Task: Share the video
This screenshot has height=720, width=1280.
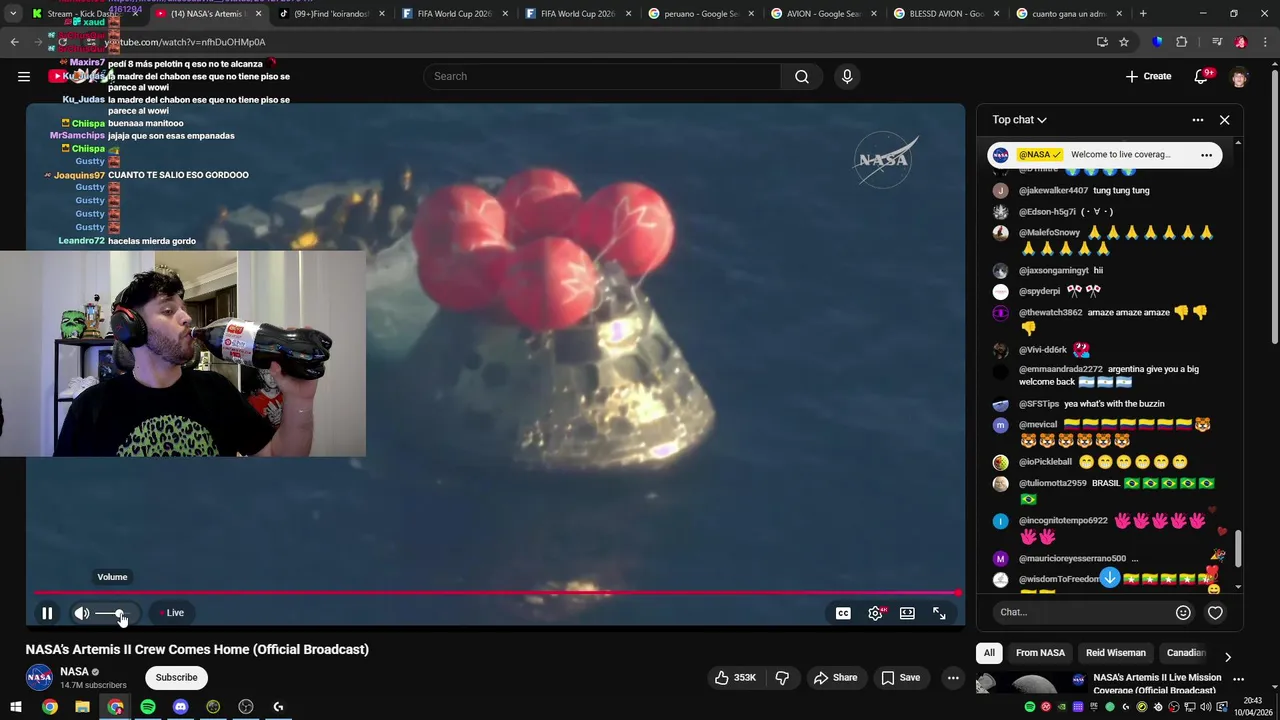Action: coord(835,678)
